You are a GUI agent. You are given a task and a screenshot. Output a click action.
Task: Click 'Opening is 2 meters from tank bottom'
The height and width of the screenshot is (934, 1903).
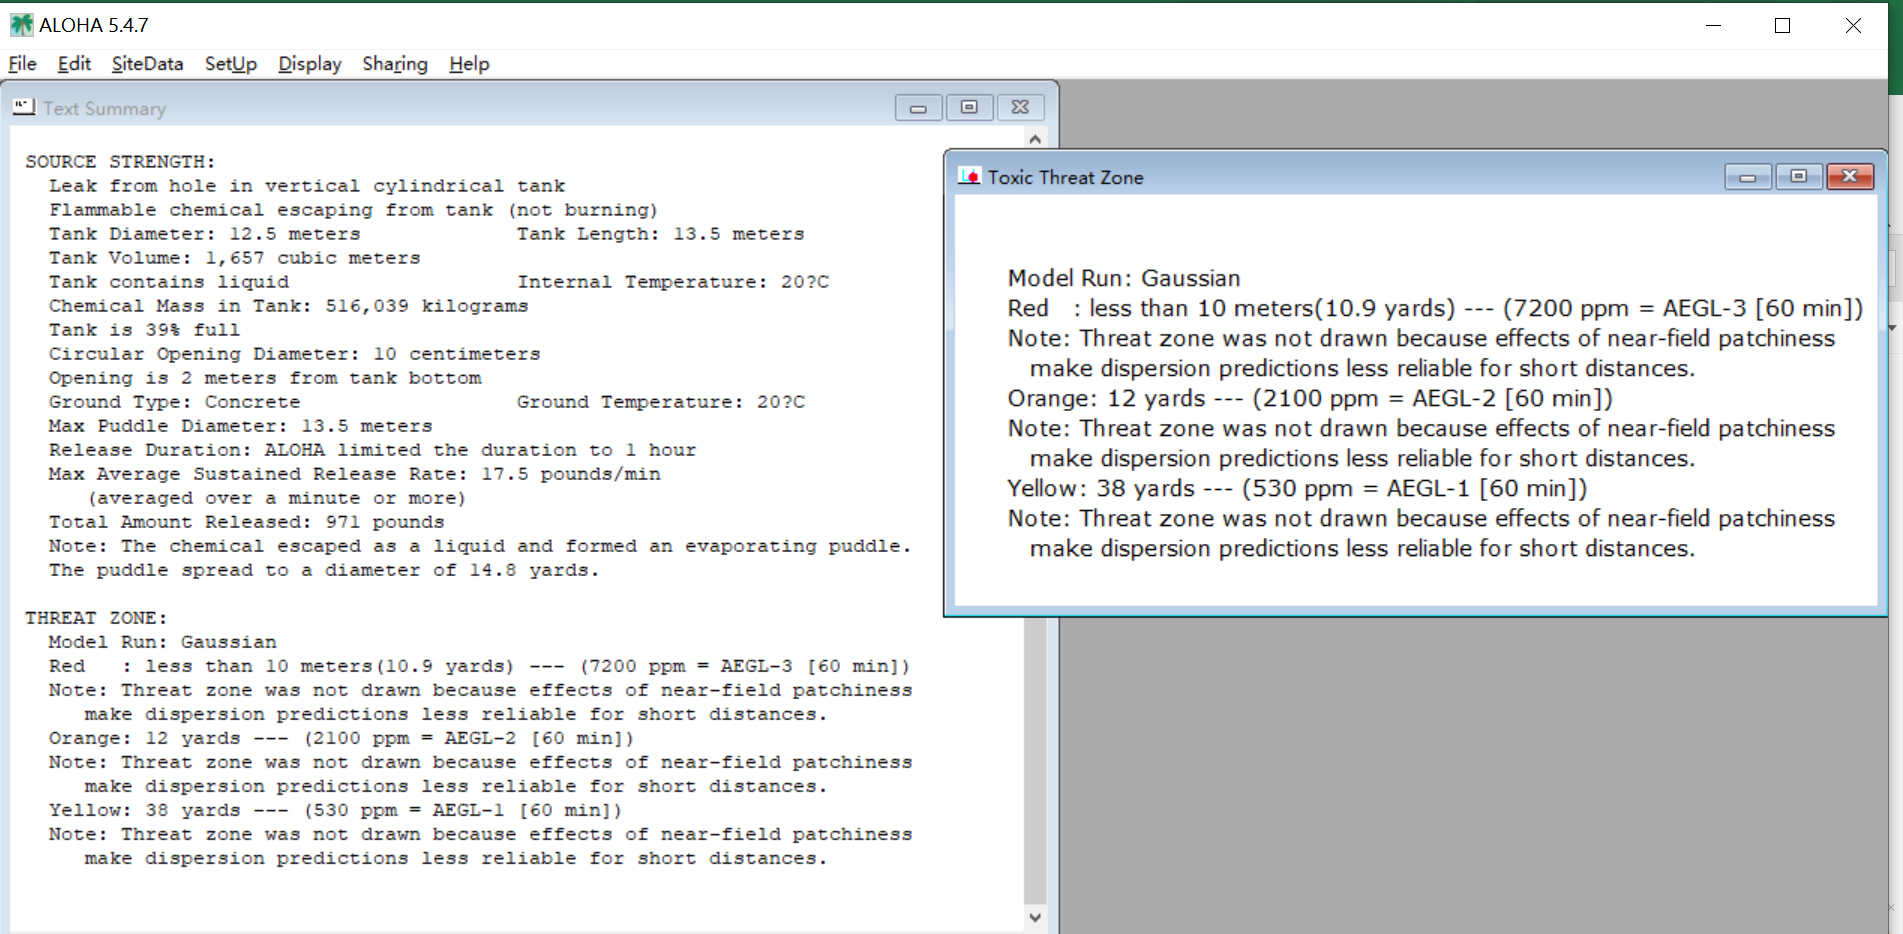pos(265,378)
